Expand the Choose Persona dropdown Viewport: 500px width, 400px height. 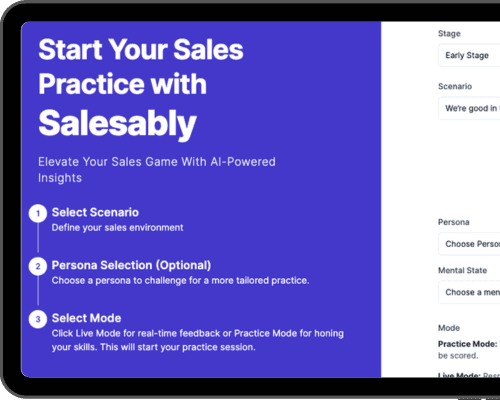[469, 244]
